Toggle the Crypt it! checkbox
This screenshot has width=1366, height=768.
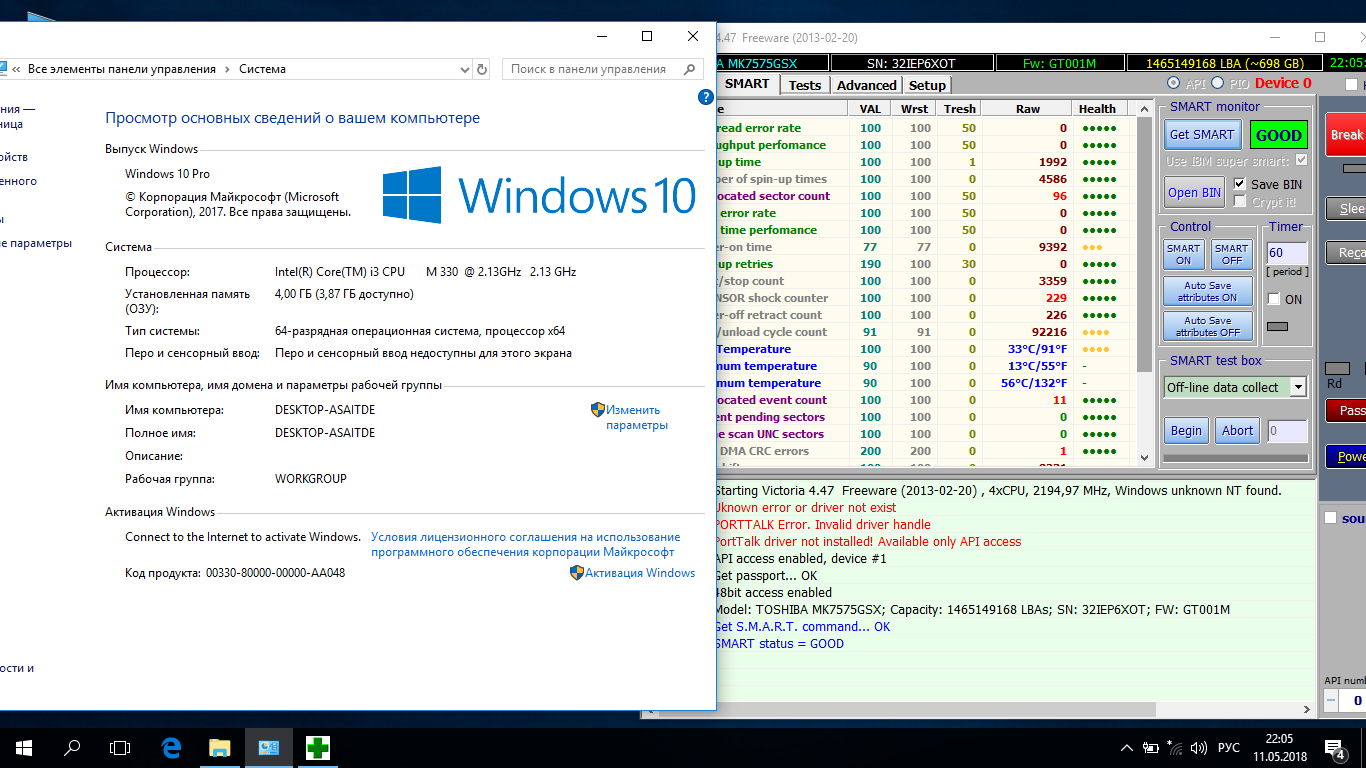1241,202
